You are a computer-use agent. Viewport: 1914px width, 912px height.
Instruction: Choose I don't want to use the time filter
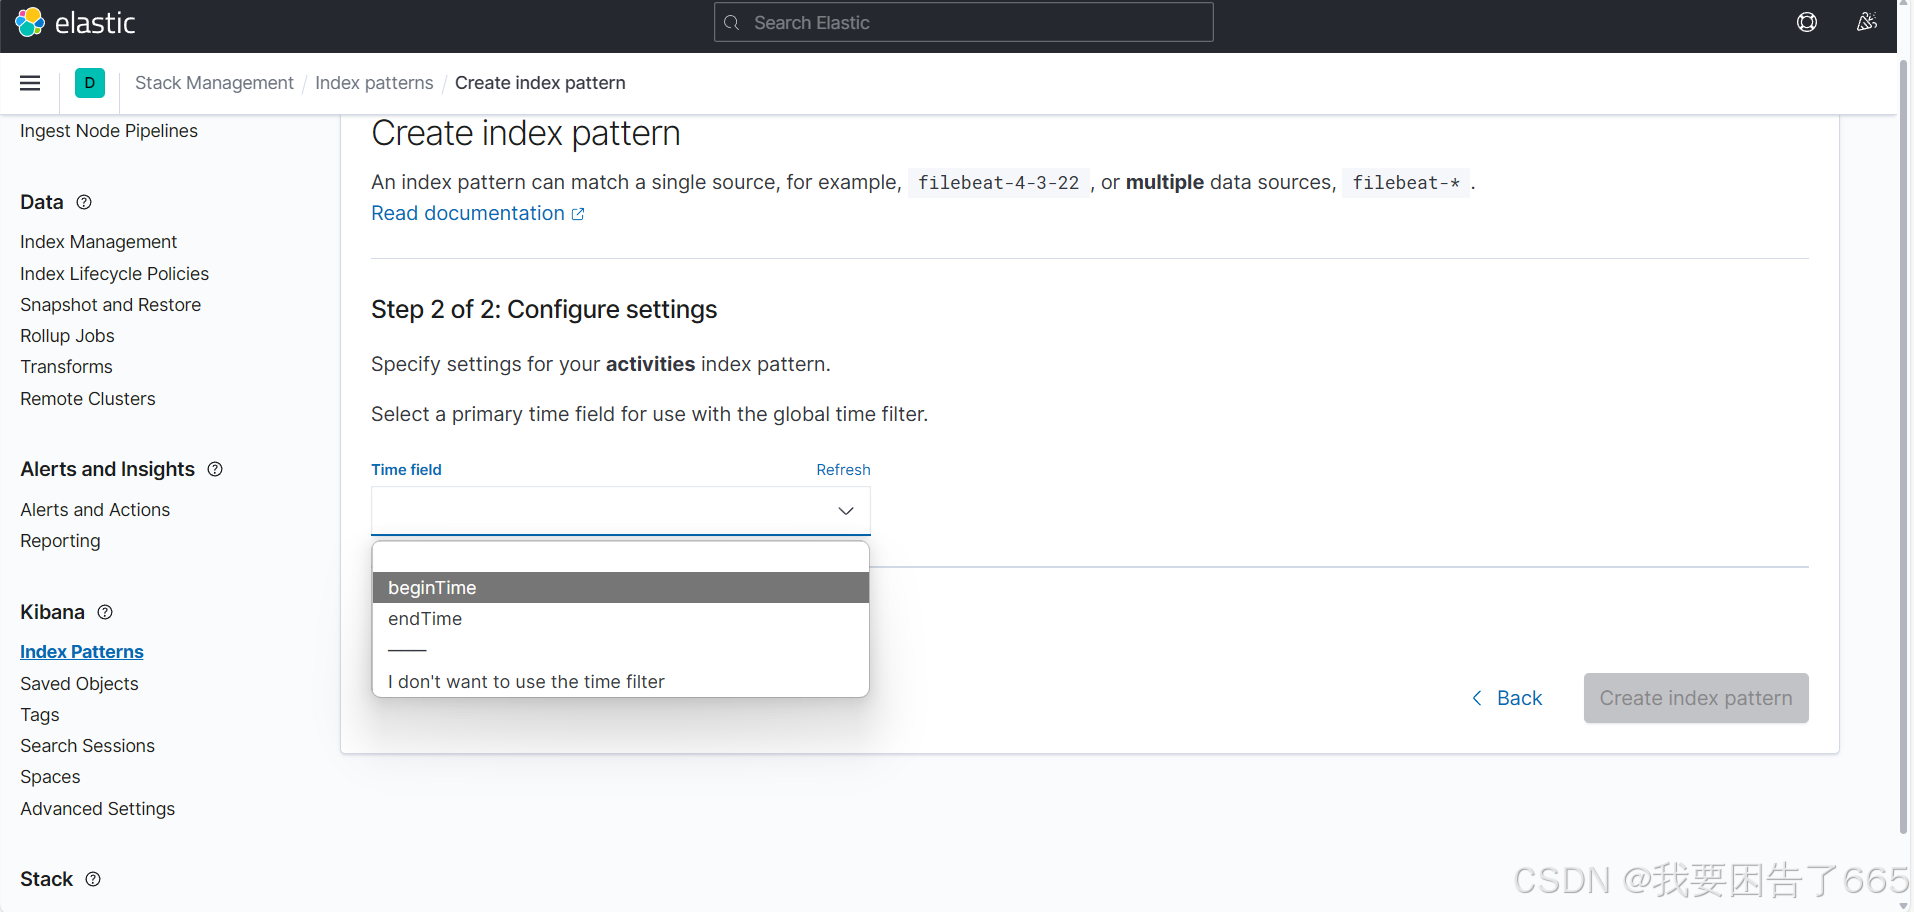coord(526,681)
